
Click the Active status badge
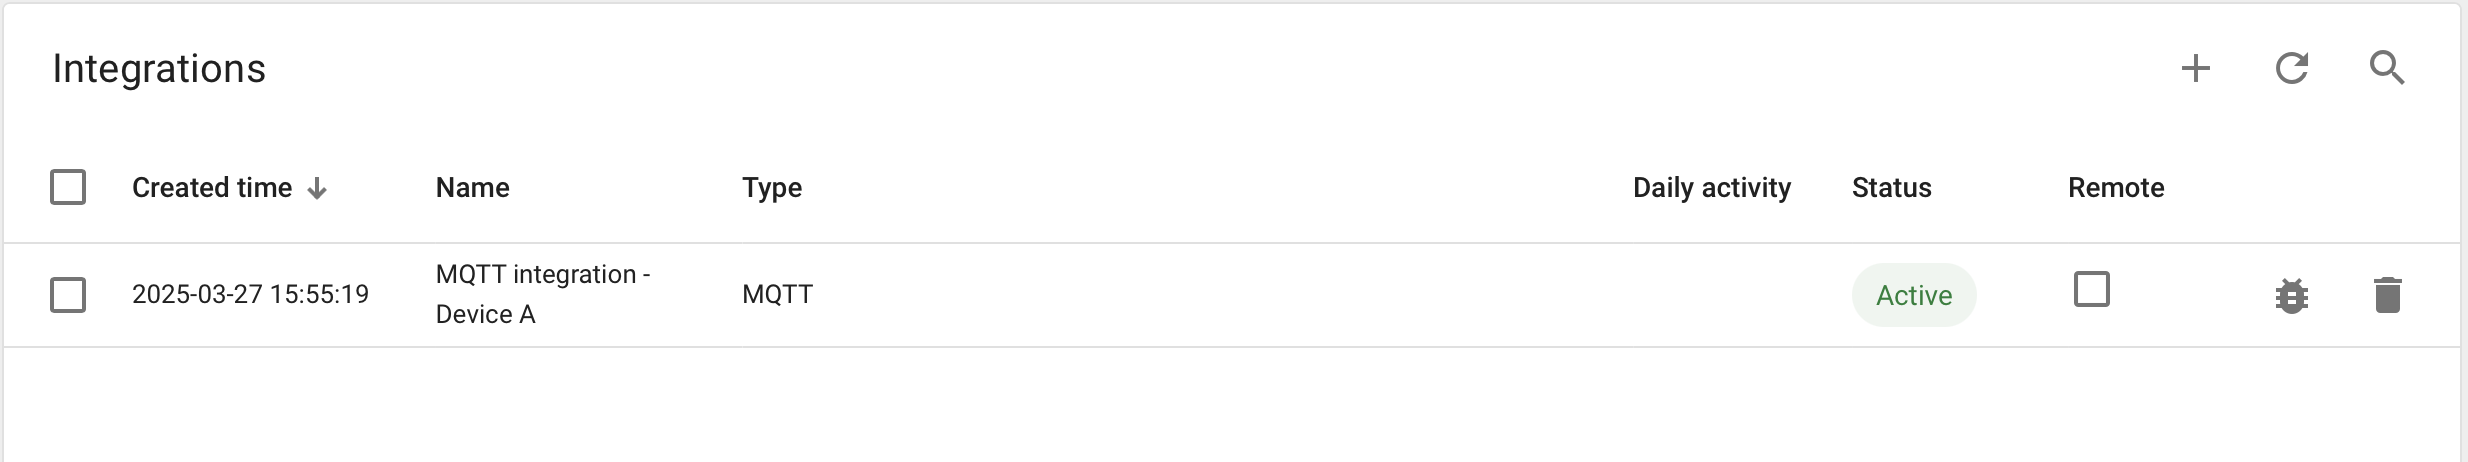click(x=1914, y=295)
